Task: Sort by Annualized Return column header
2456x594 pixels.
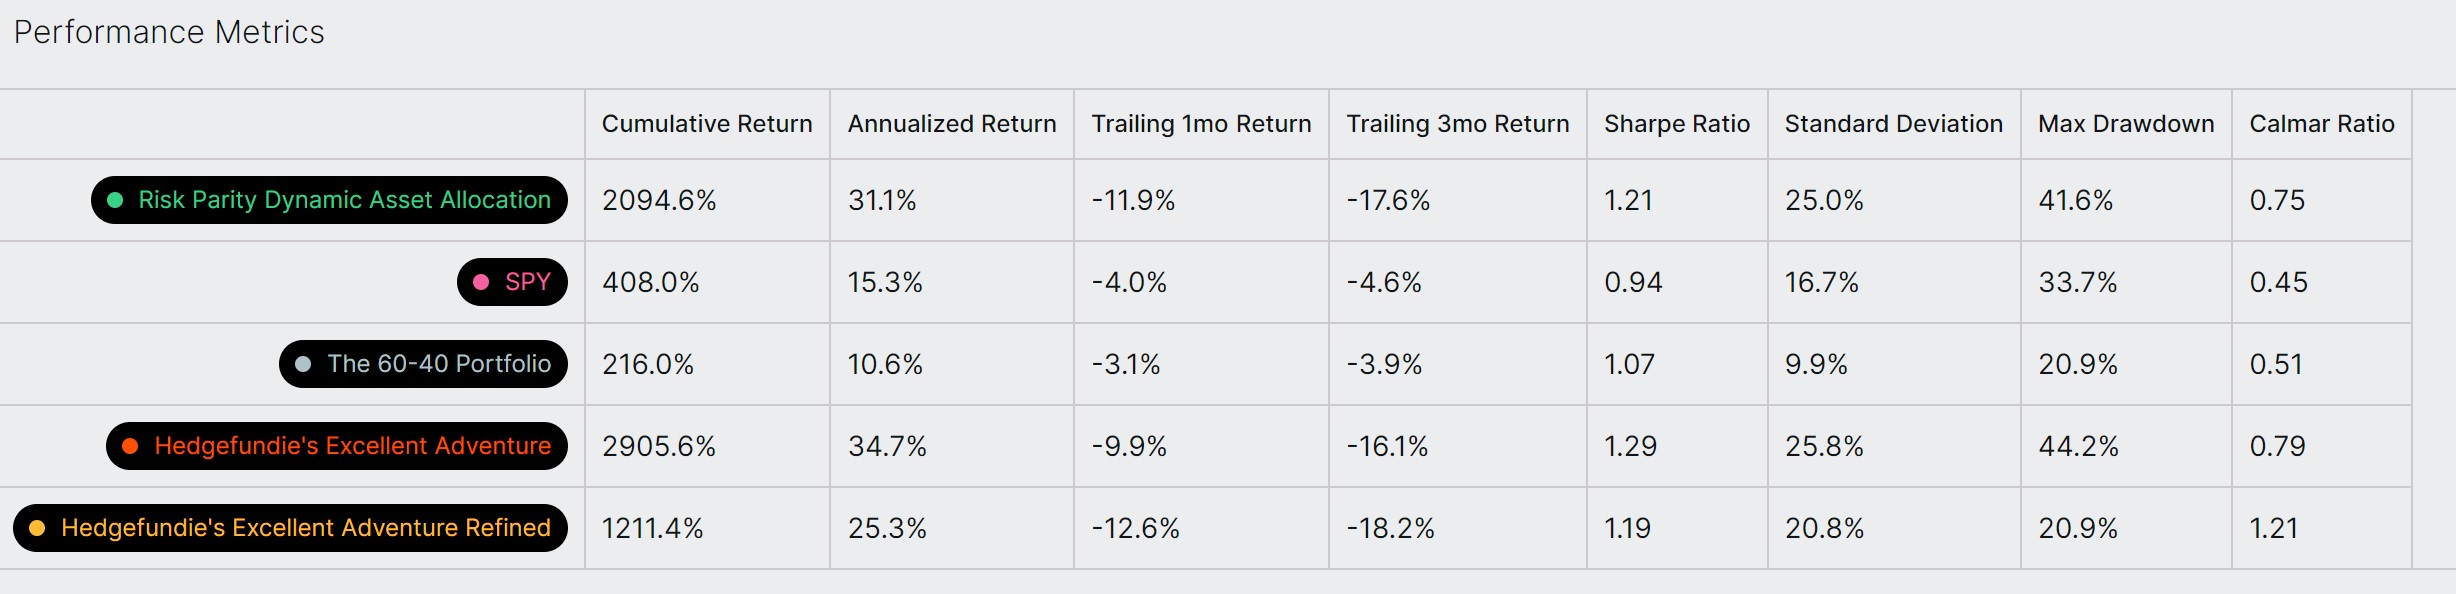Action: tap(952, 124)
